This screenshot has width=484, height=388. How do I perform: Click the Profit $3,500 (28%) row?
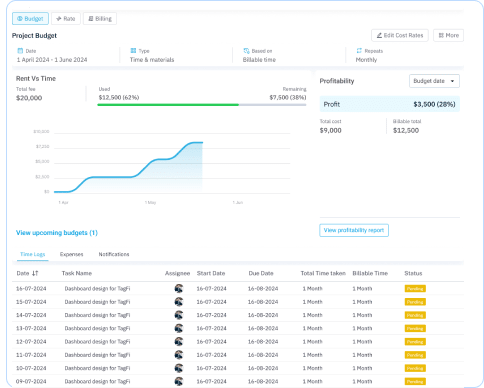[x=389, y=104]
